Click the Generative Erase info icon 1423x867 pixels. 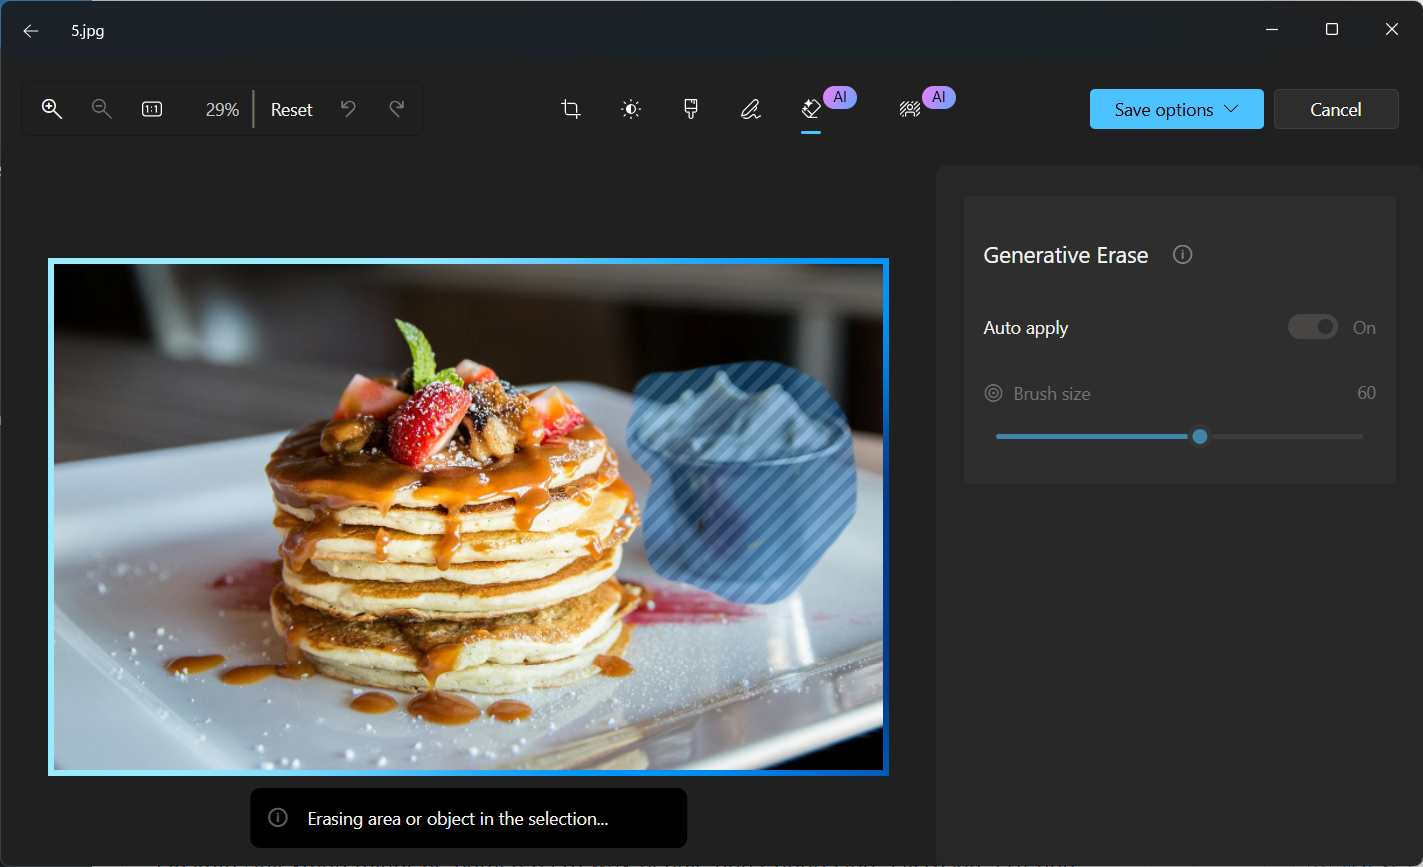click(1182, 255)
